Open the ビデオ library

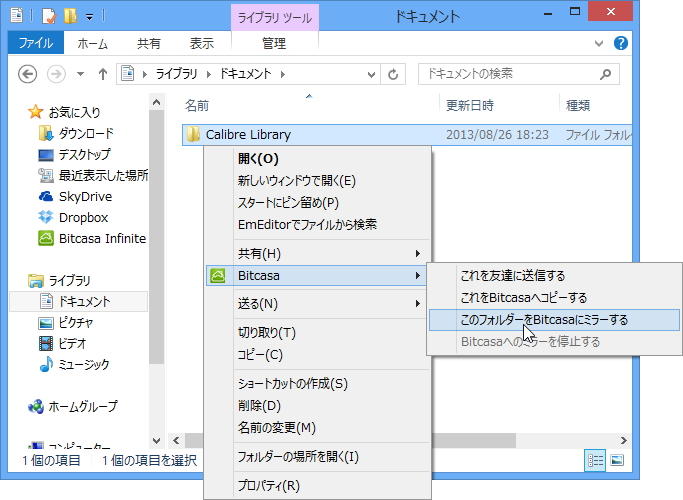(63, 343)
